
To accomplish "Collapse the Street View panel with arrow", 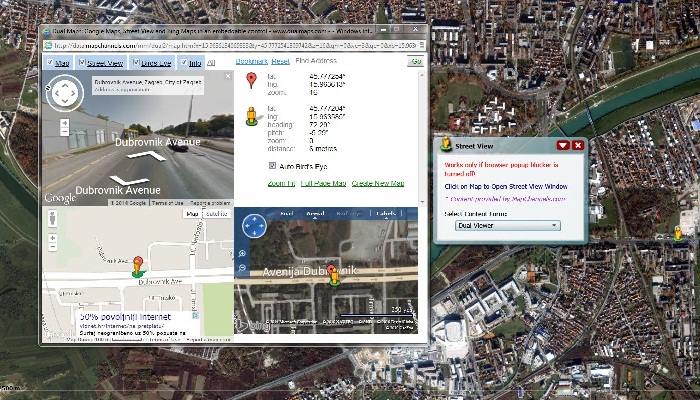I will [x=563, y=145].
